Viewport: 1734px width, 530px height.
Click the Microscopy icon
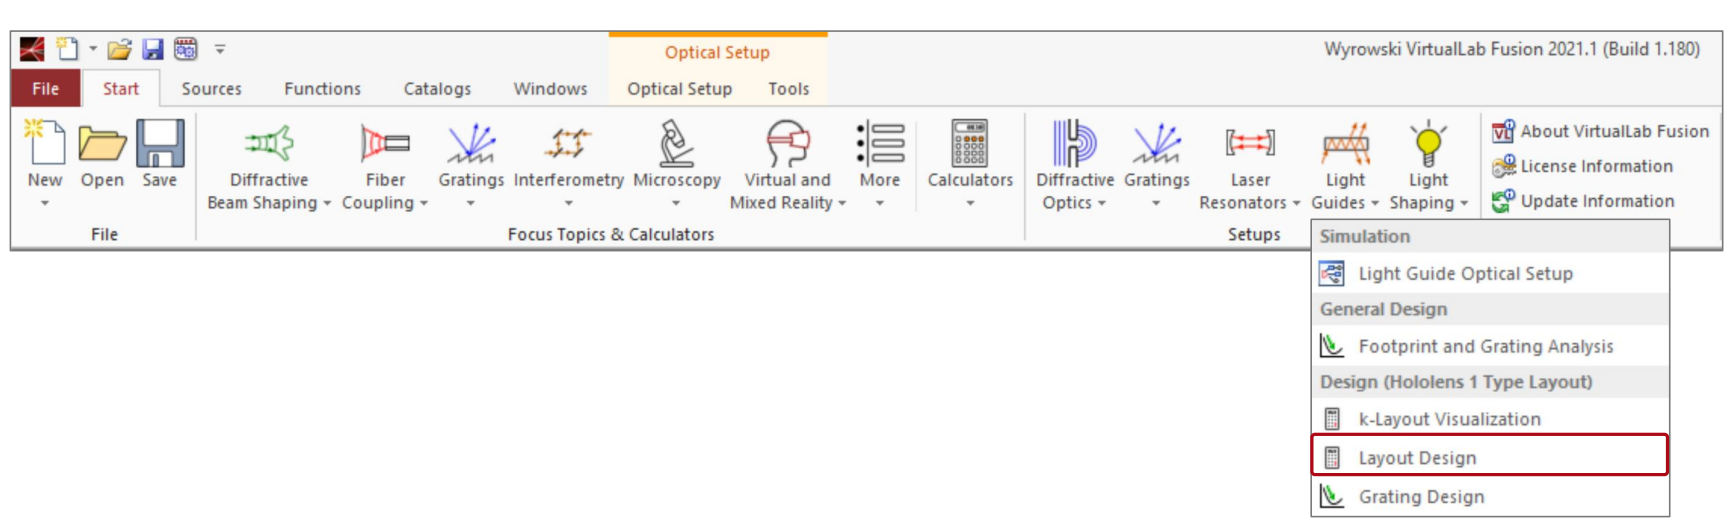click(x=676, y=143)
